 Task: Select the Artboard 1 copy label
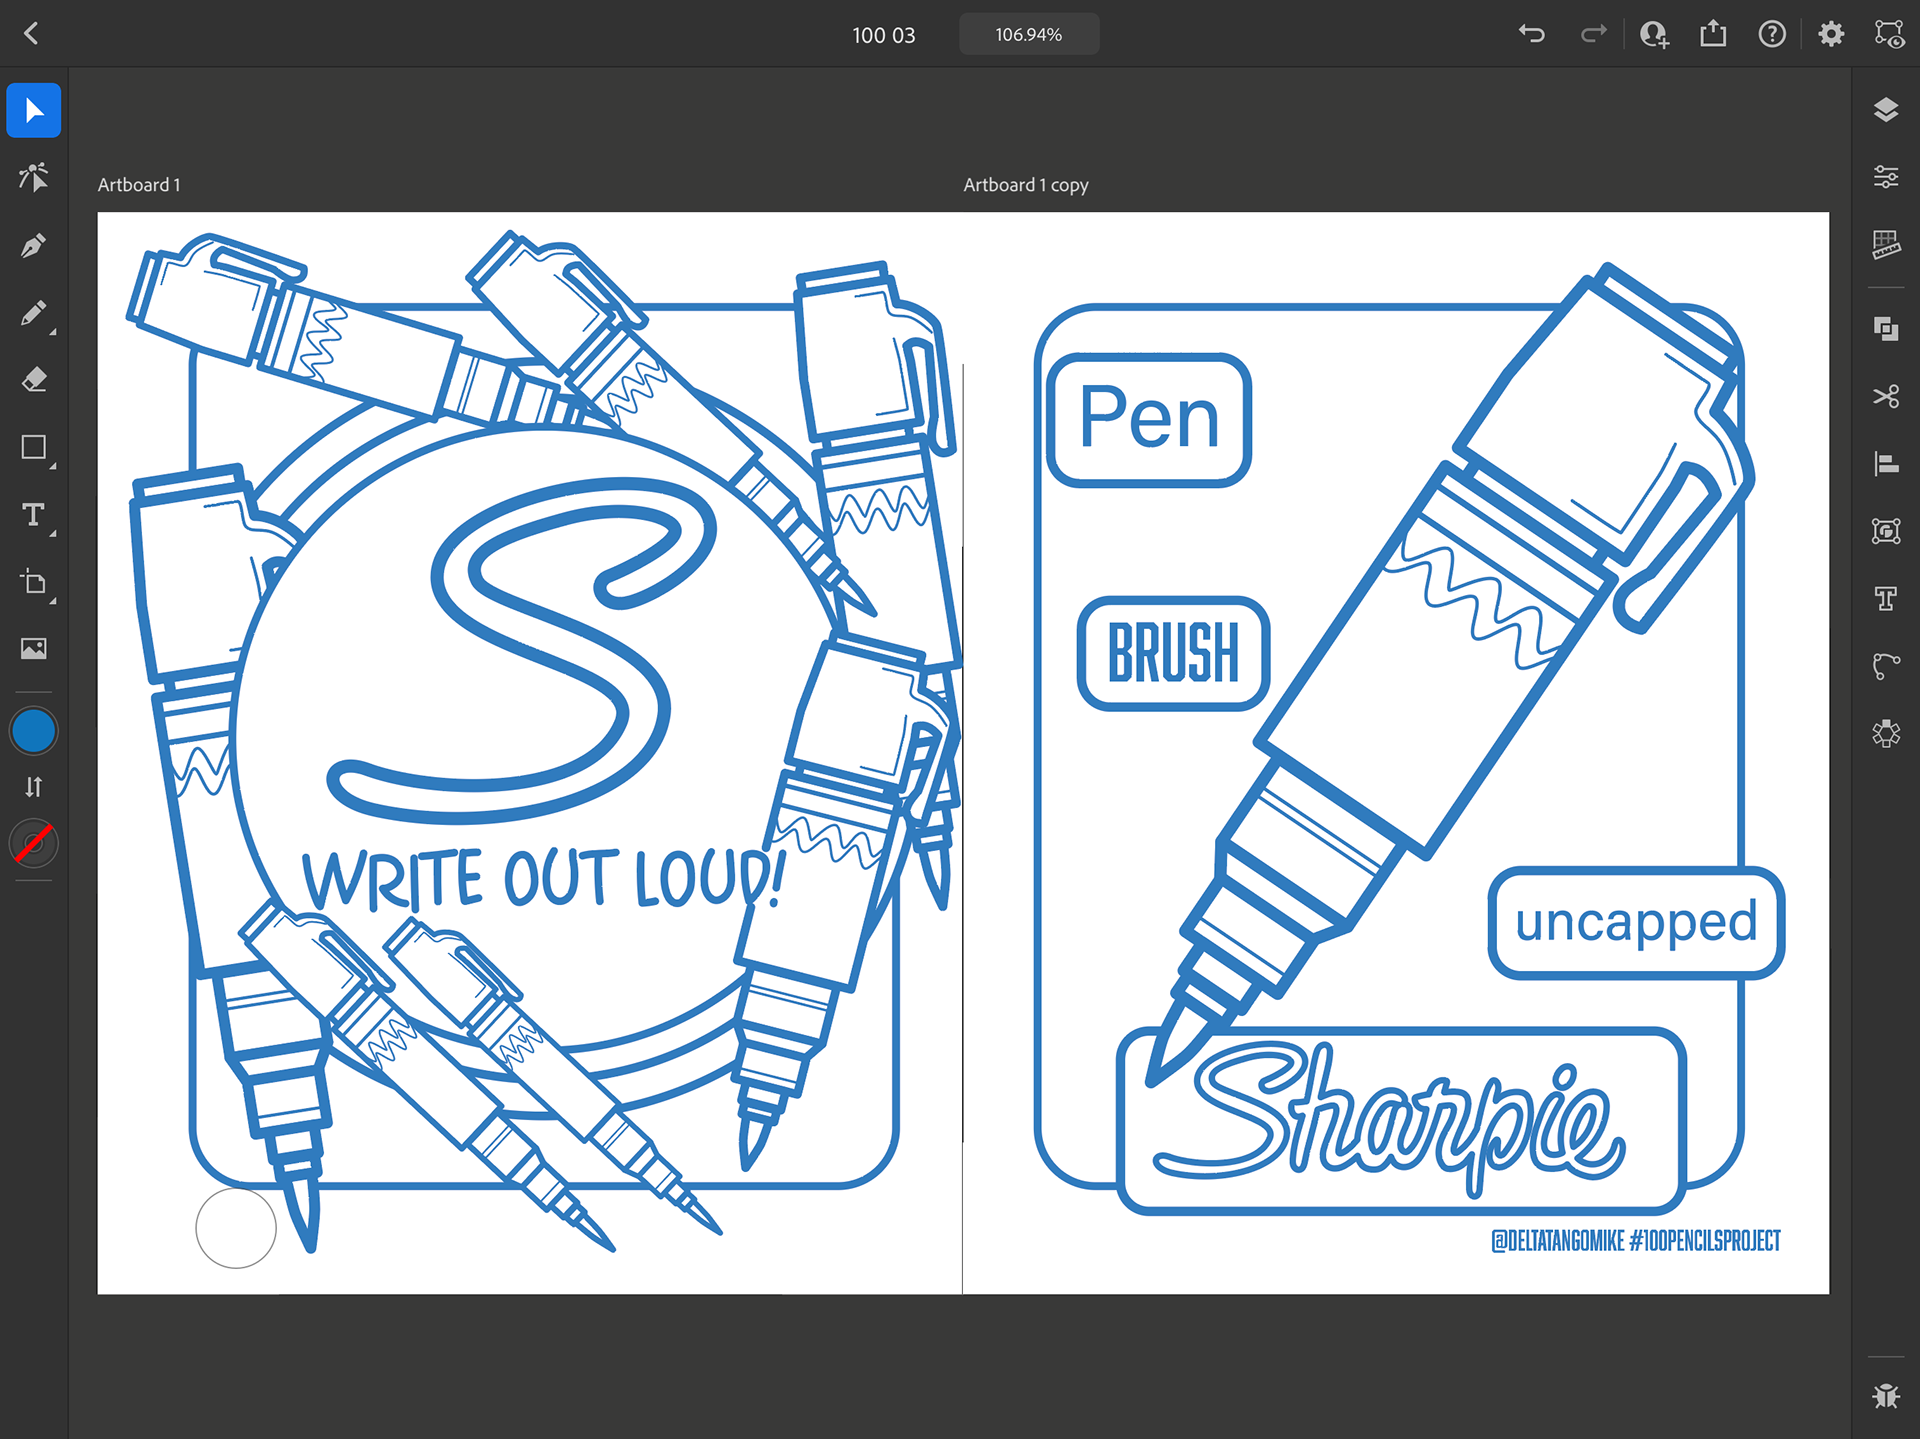(x=1026, y=185)
